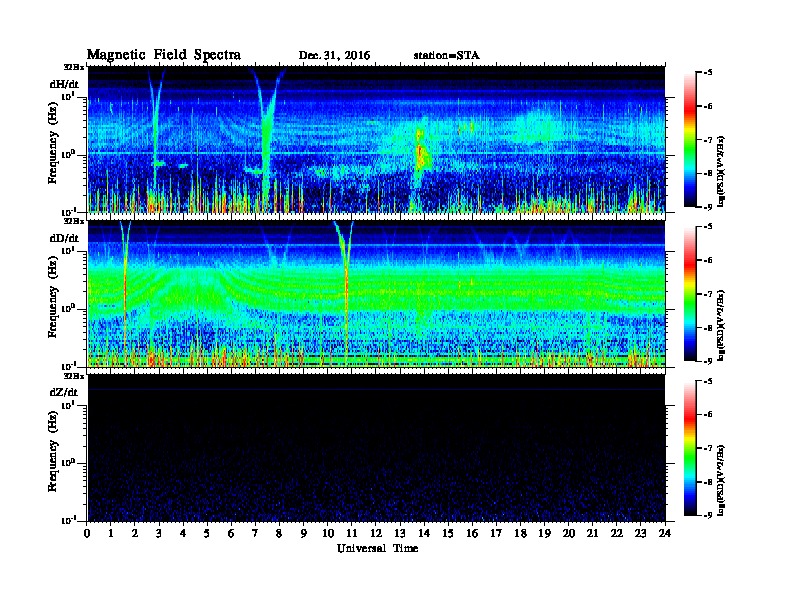The image size is (792, 612).
Task: Select the dD/dt panel label
Action: (x=64, y=238)
